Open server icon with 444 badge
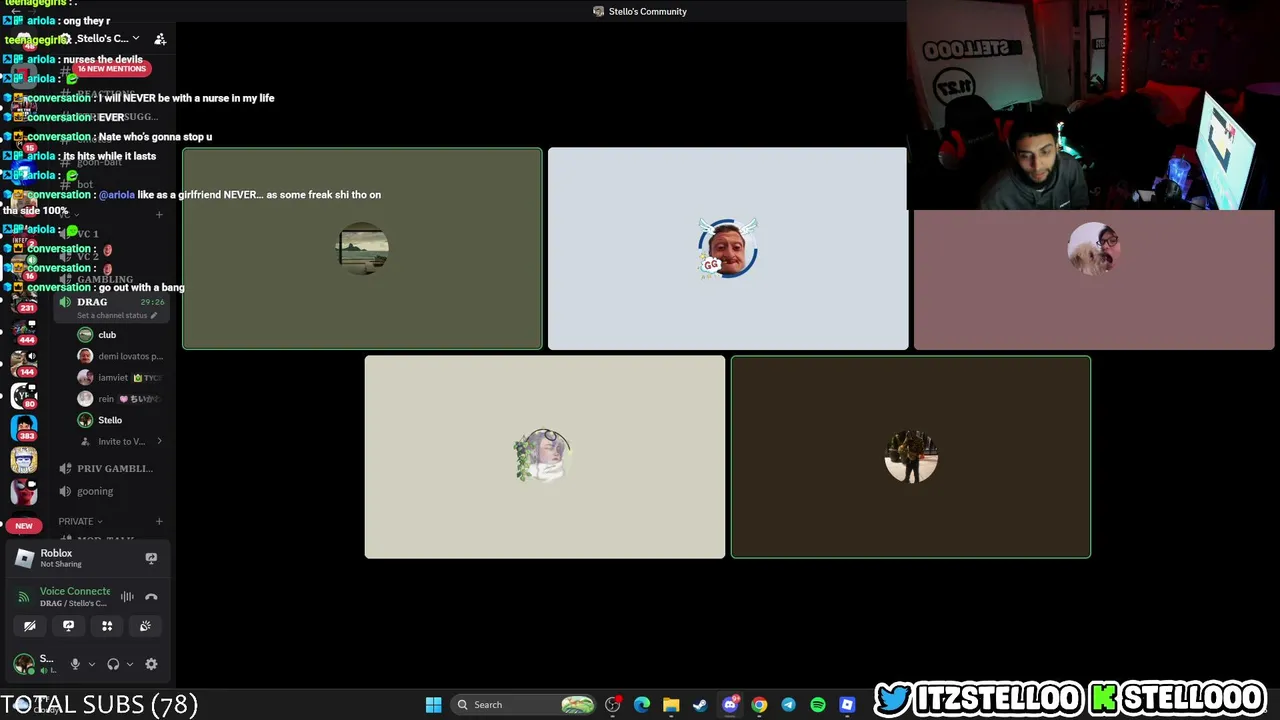The width and height of the screenshot is (1280, 720). pos(24,330)
